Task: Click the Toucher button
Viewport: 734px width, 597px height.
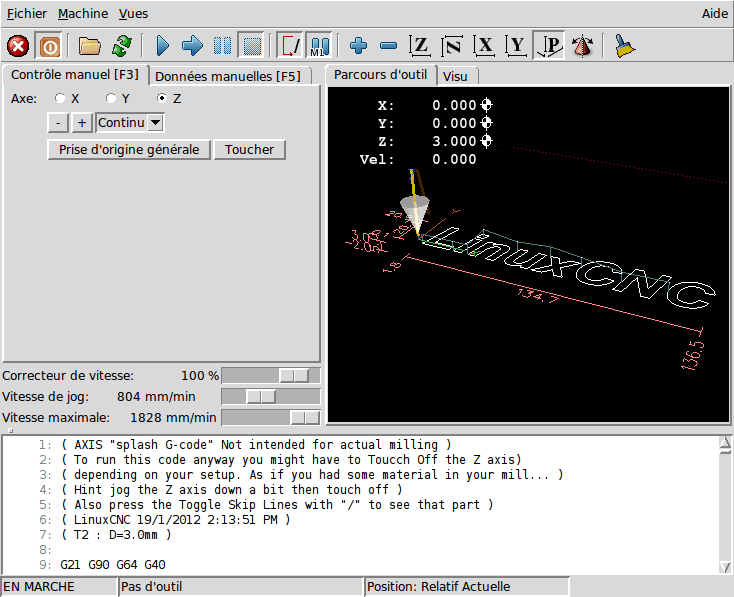Action: coord(249,150)
